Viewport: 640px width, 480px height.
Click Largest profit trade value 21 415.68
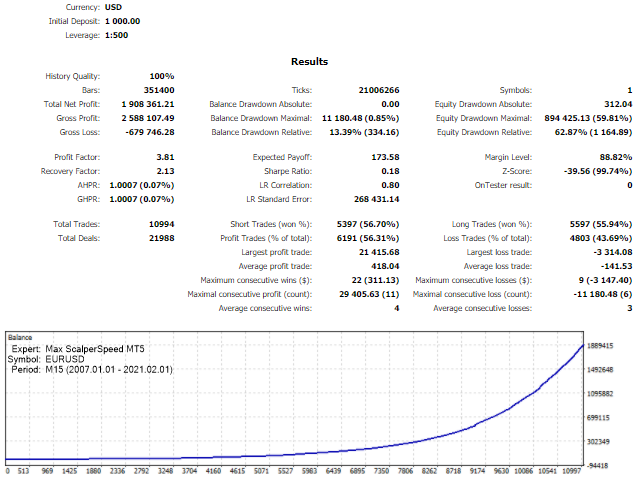click(x=379, y=252)
